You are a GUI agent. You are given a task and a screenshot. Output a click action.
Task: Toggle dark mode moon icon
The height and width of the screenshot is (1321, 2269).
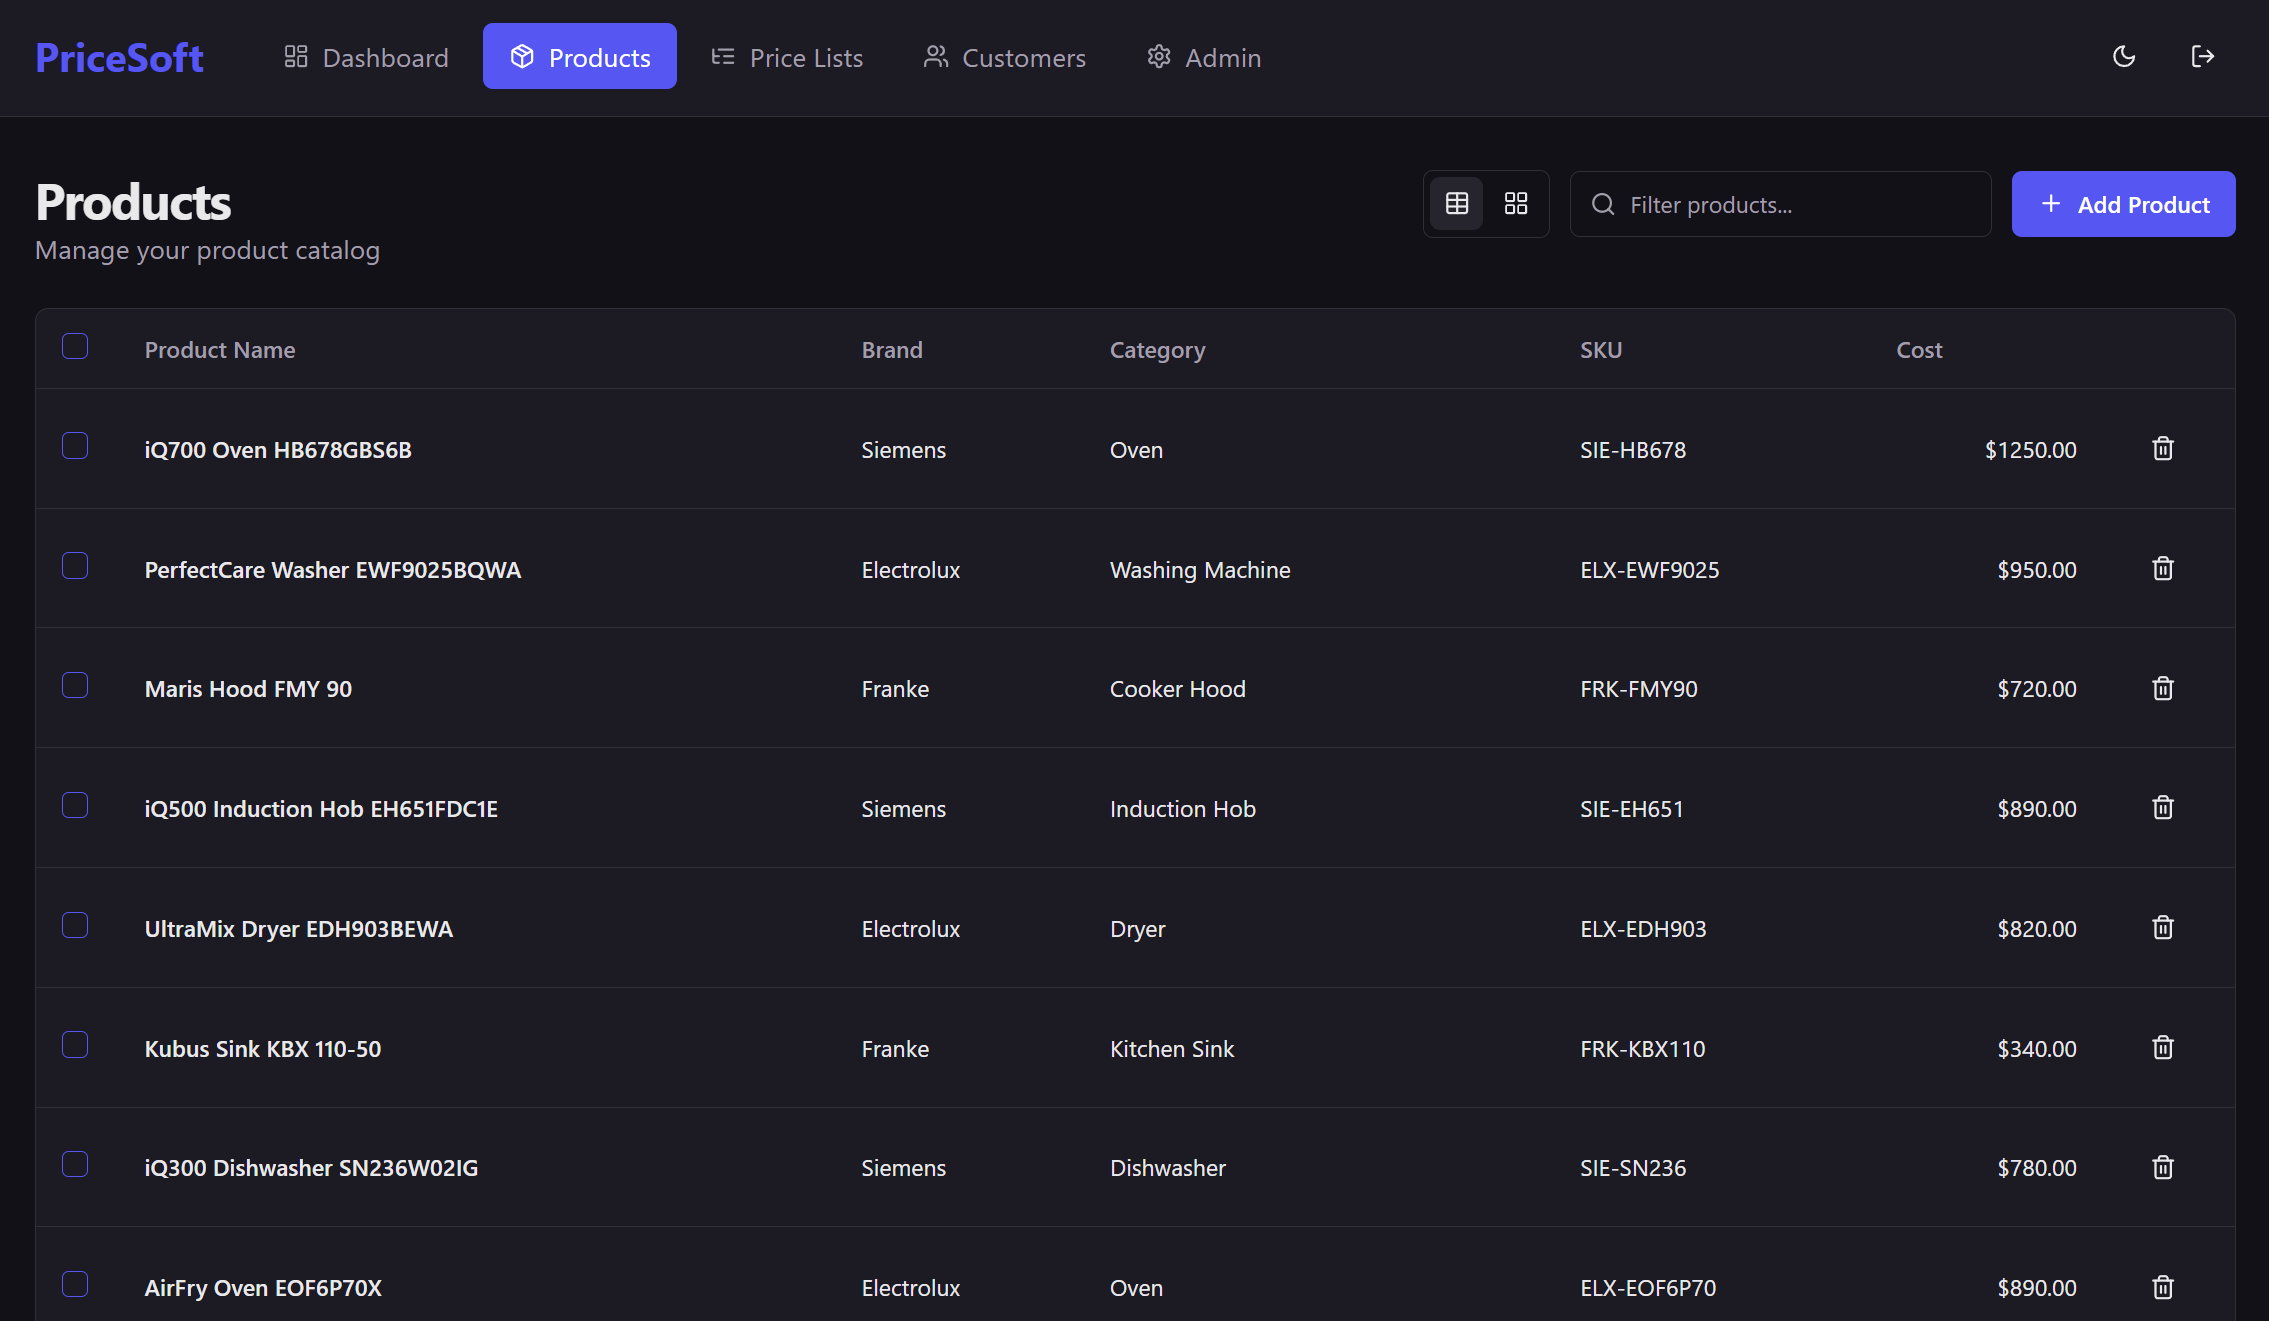pyautogui.click(x=2124, y=57)
